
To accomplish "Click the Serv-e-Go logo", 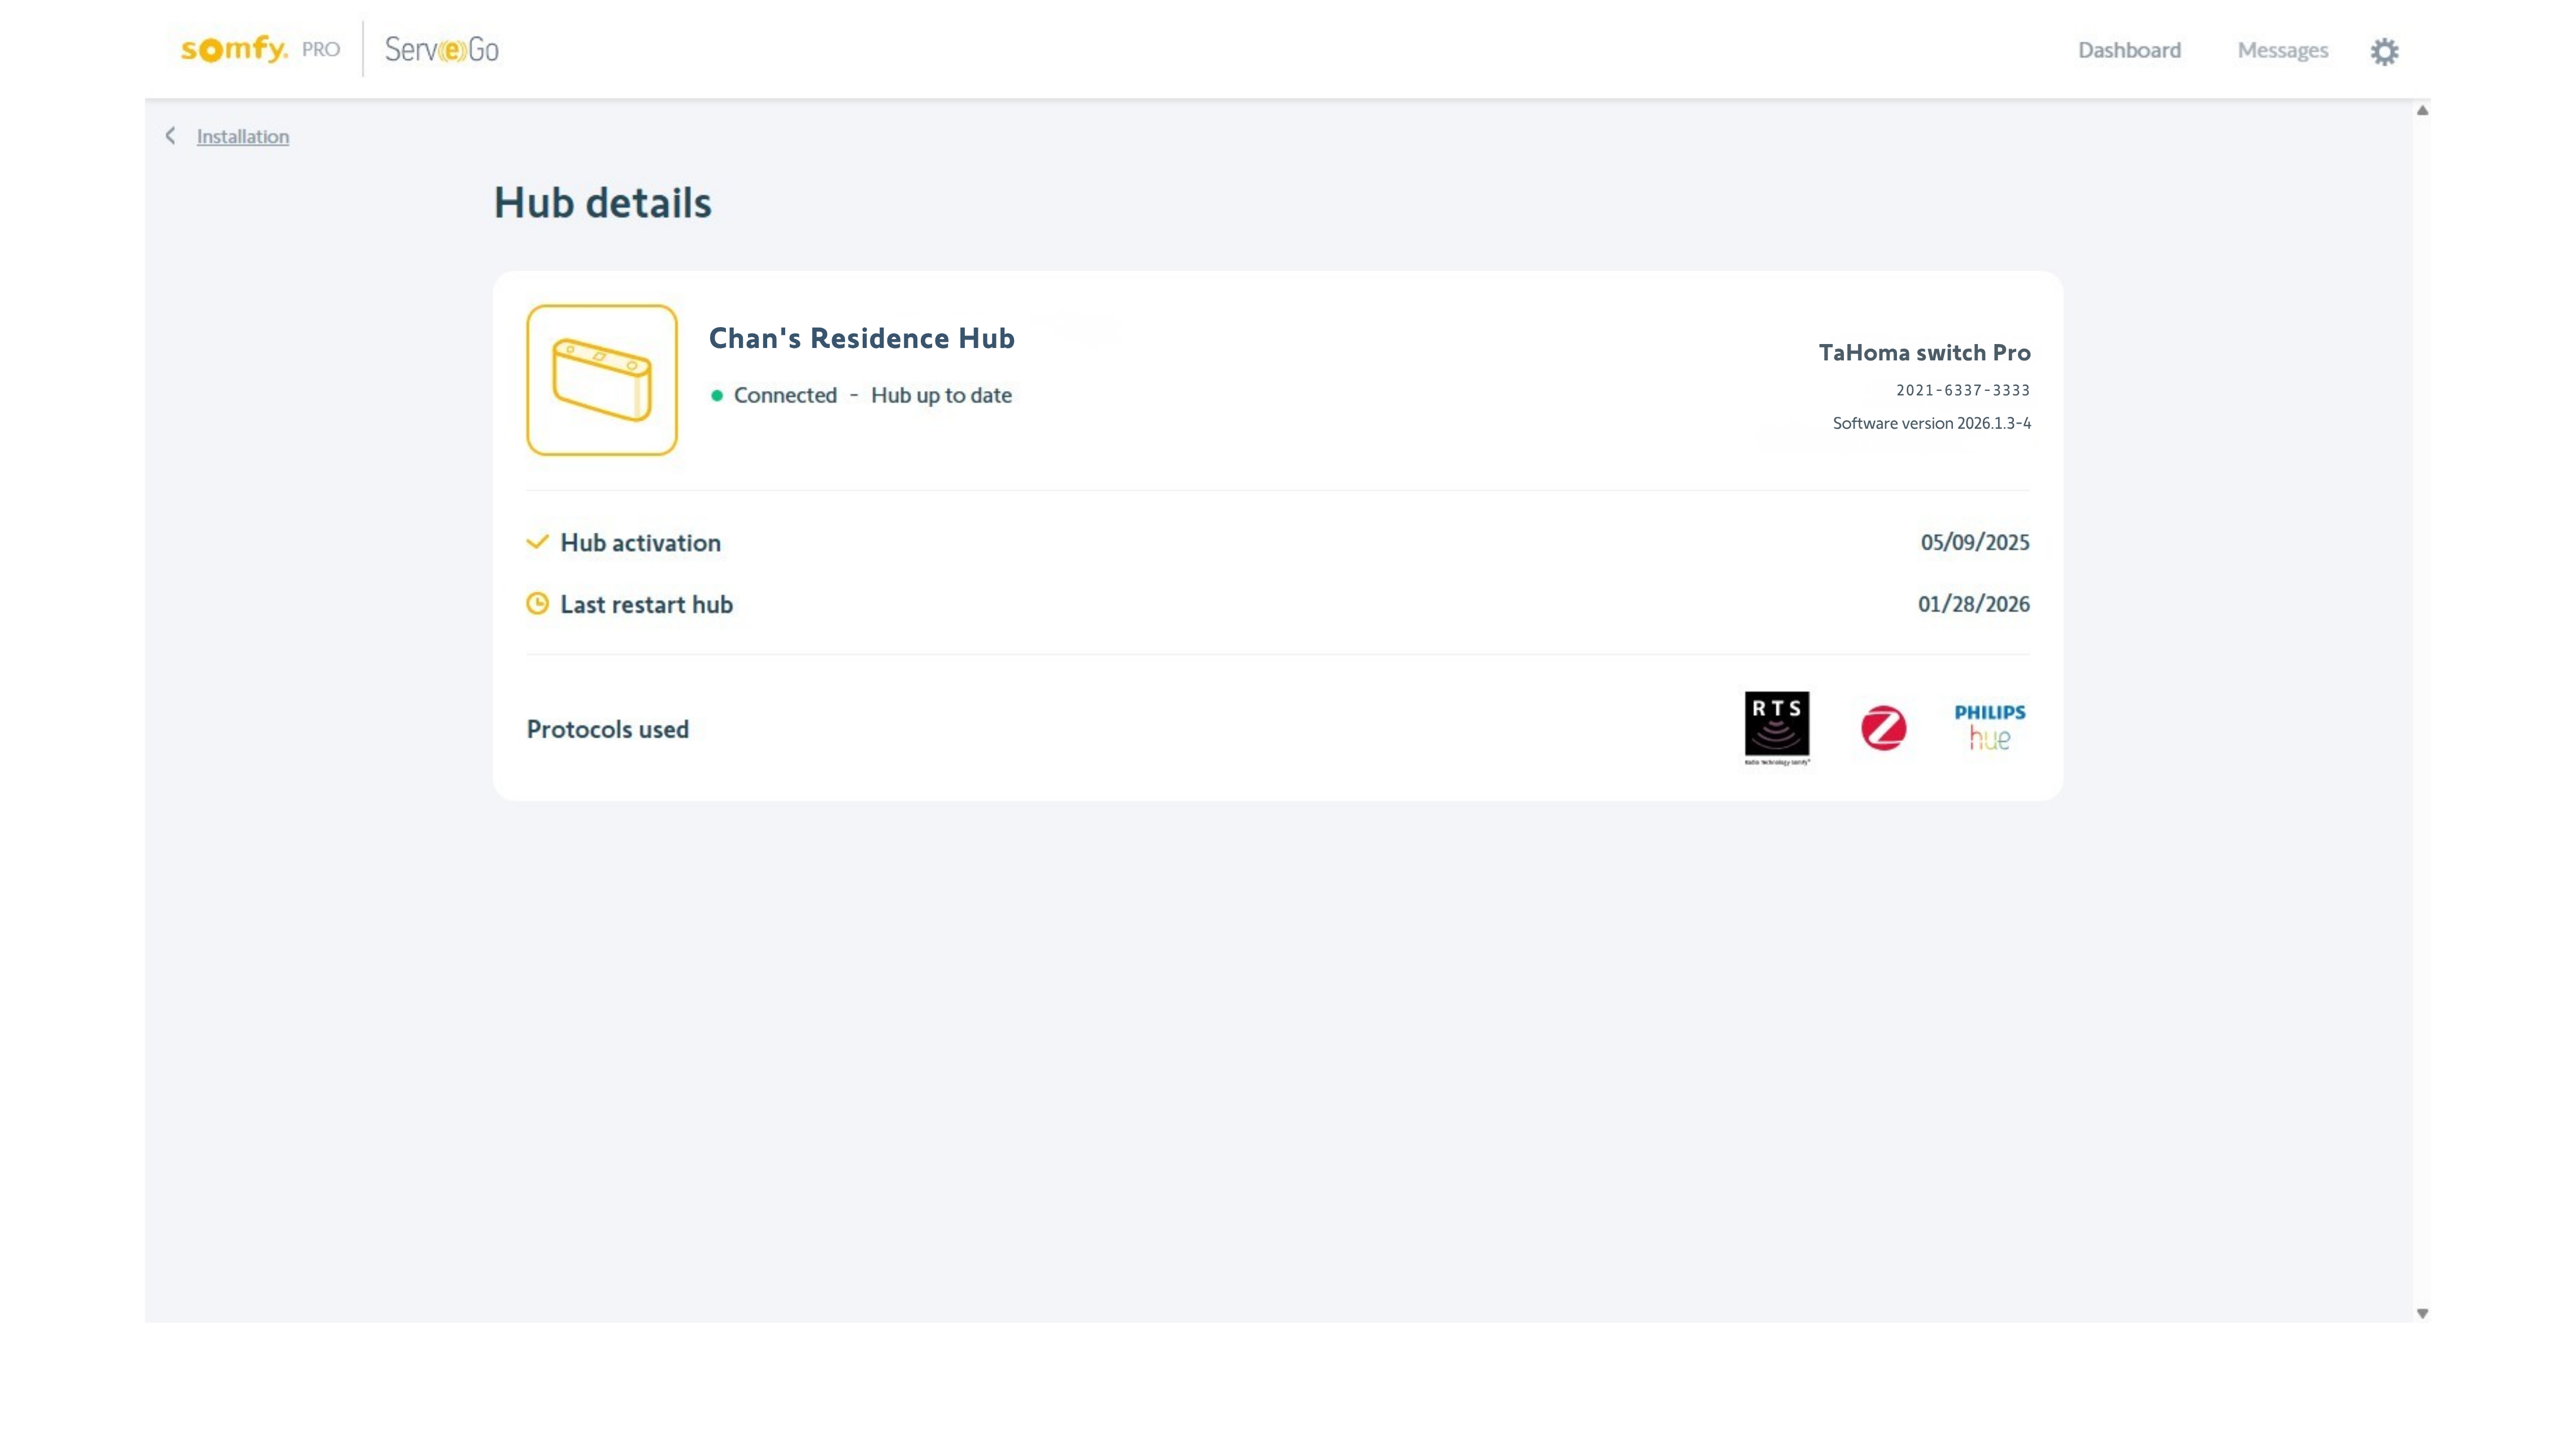I will 441,49.
